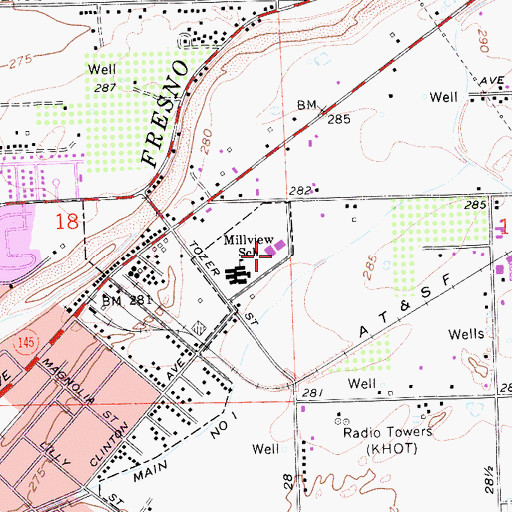Click the 281 elevation label at rail junction

312,393
